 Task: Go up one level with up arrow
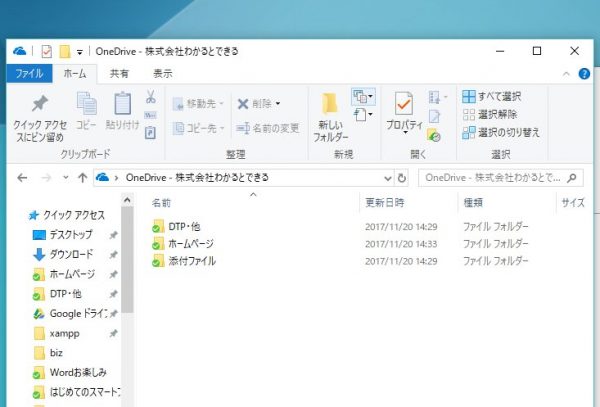point(82,177)
